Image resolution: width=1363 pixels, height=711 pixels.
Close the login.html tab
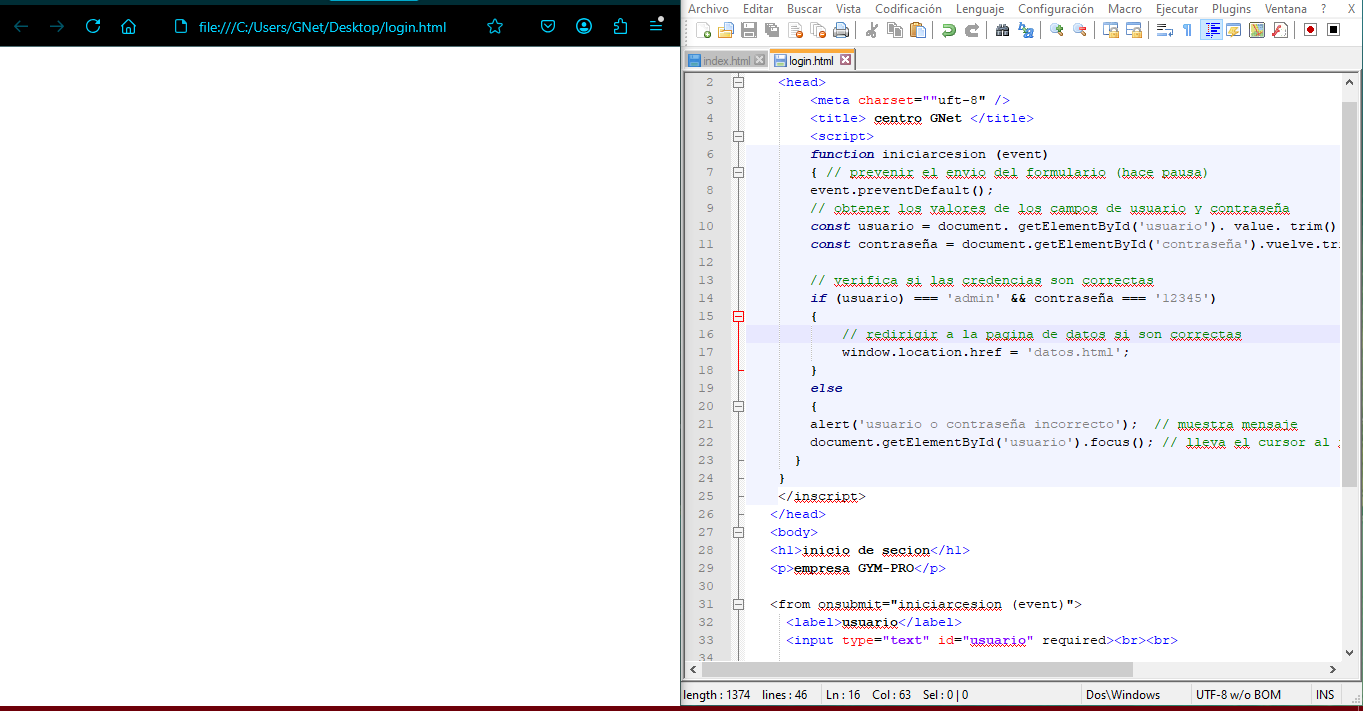pyautogui.click(x=845, y=61)
